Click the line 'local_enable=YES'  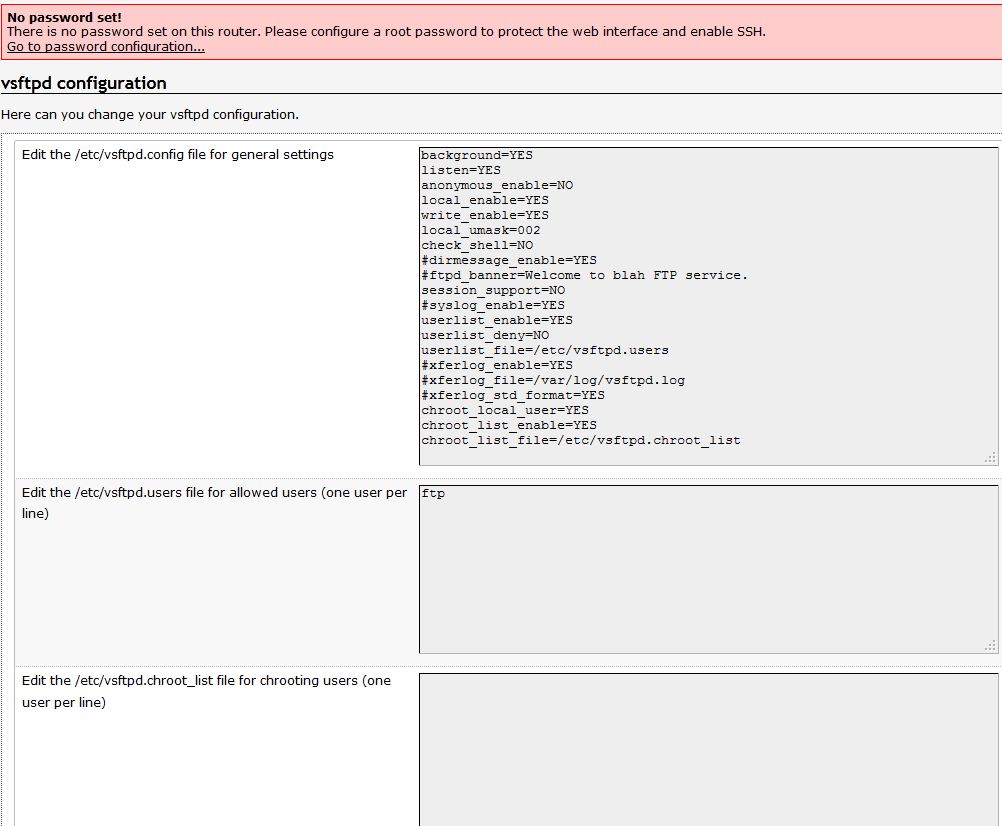[x=485, y=200]
